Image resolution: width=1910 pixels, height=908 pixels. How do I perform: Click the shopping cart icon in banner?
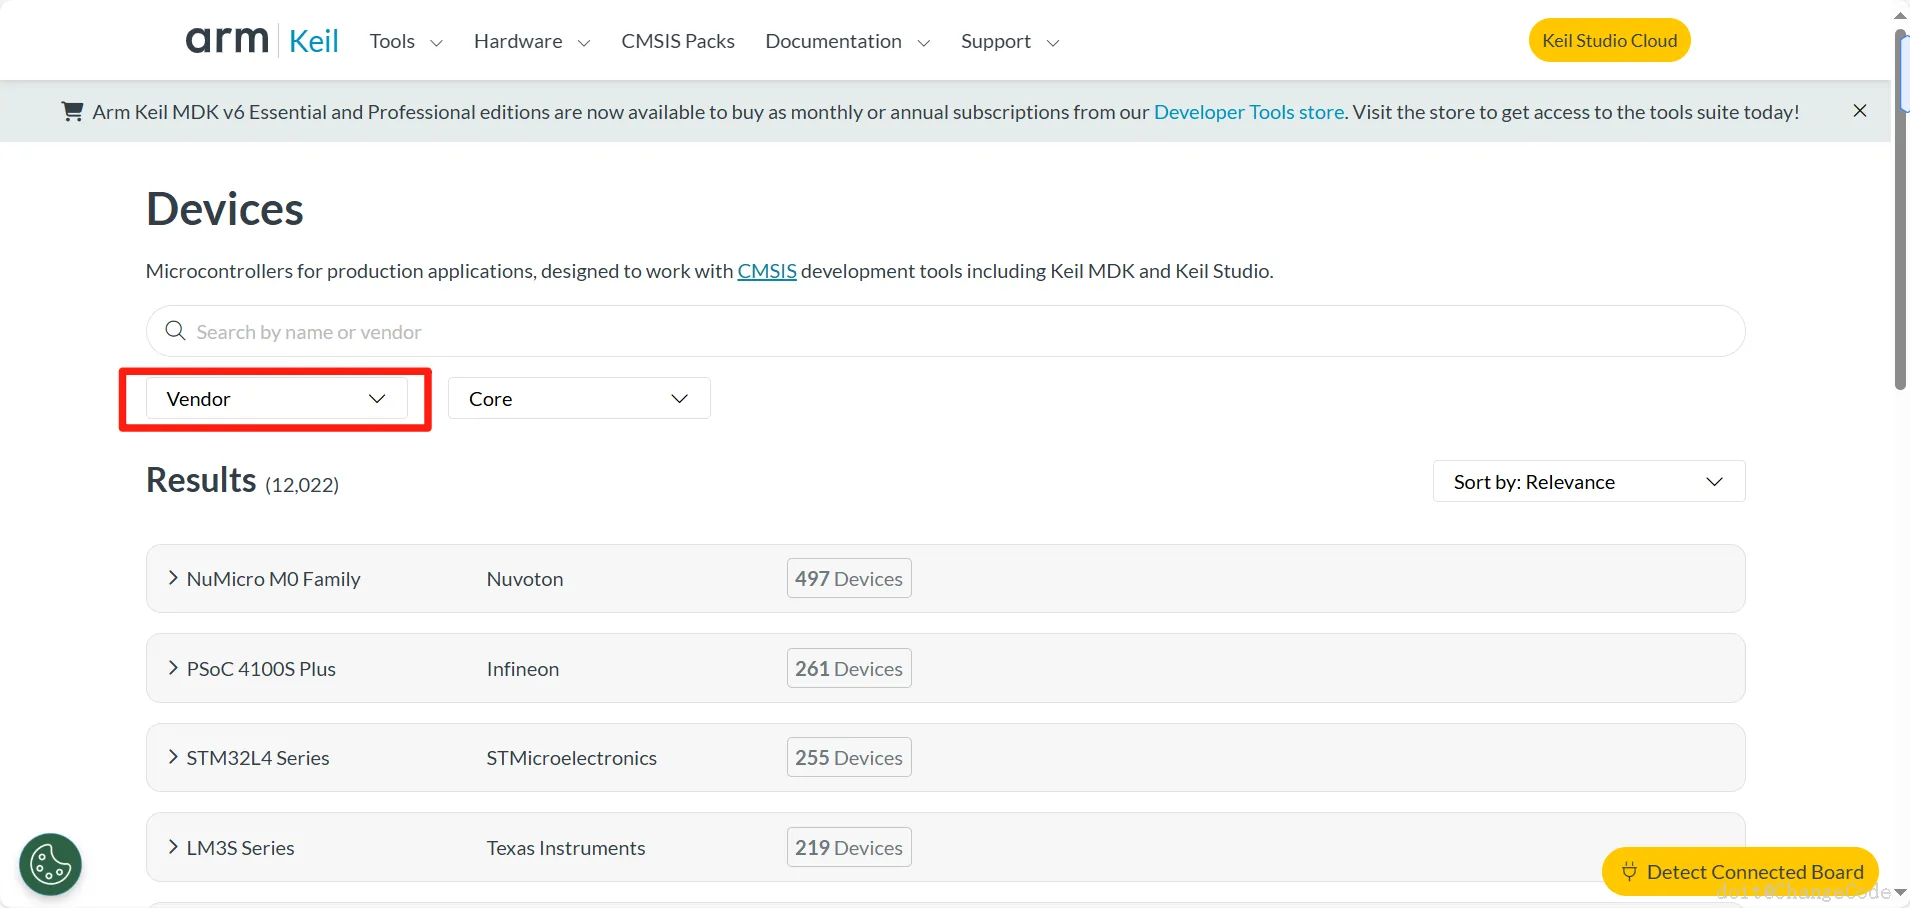(x=72, y=112)
